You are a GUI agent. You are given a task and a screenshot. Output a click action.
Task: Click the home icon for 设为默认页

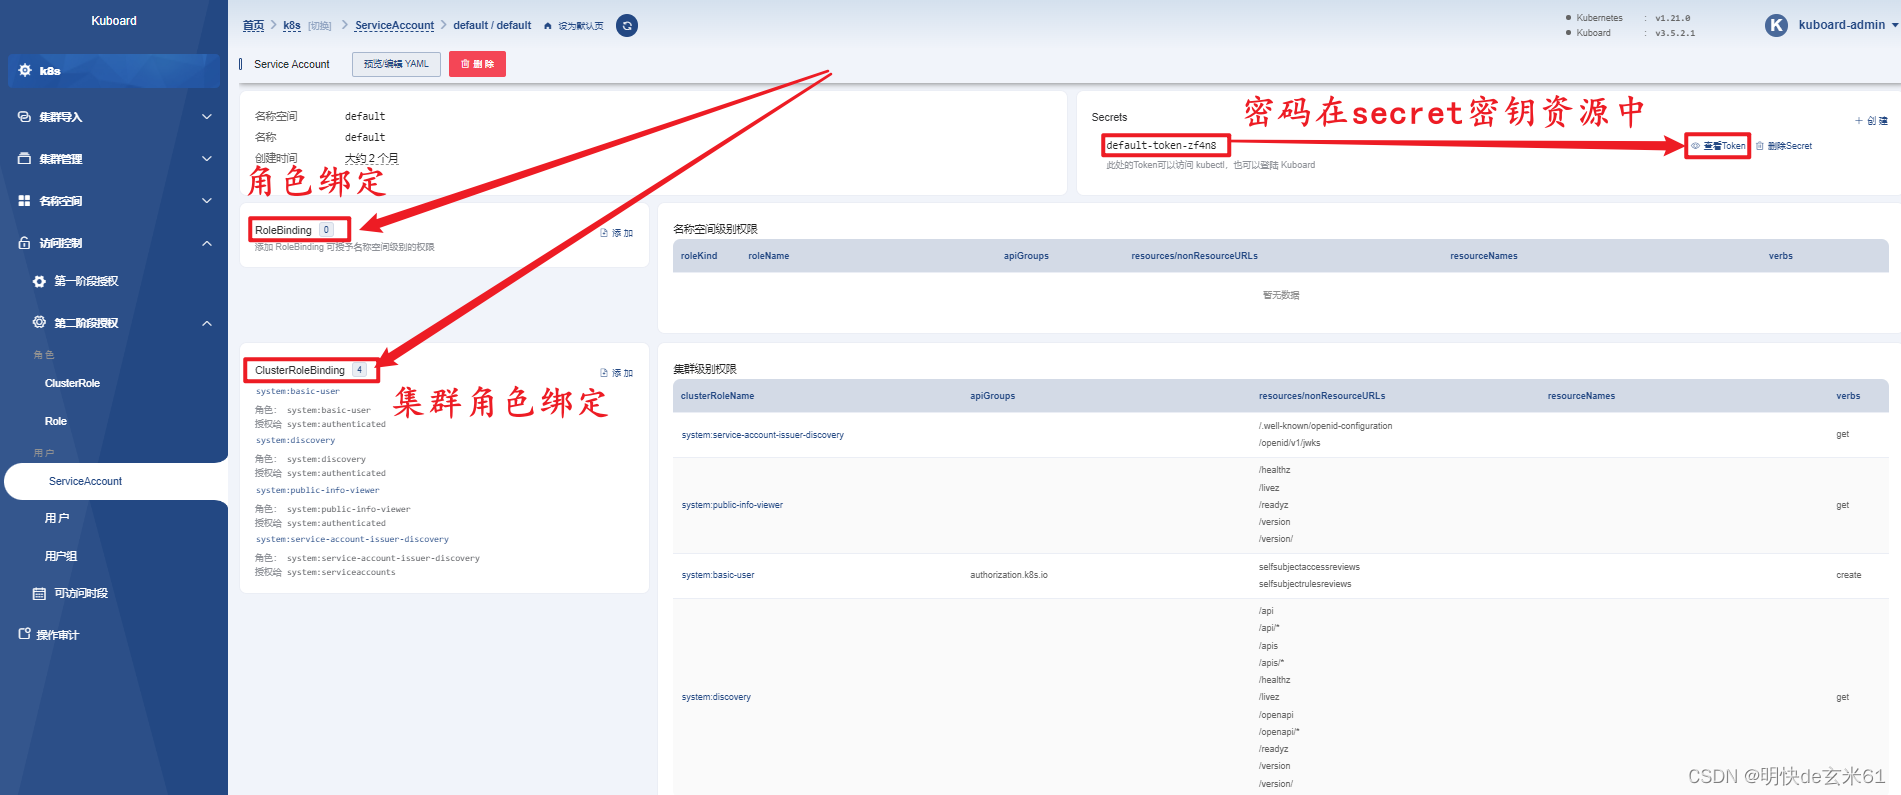(x=548, y=26)
